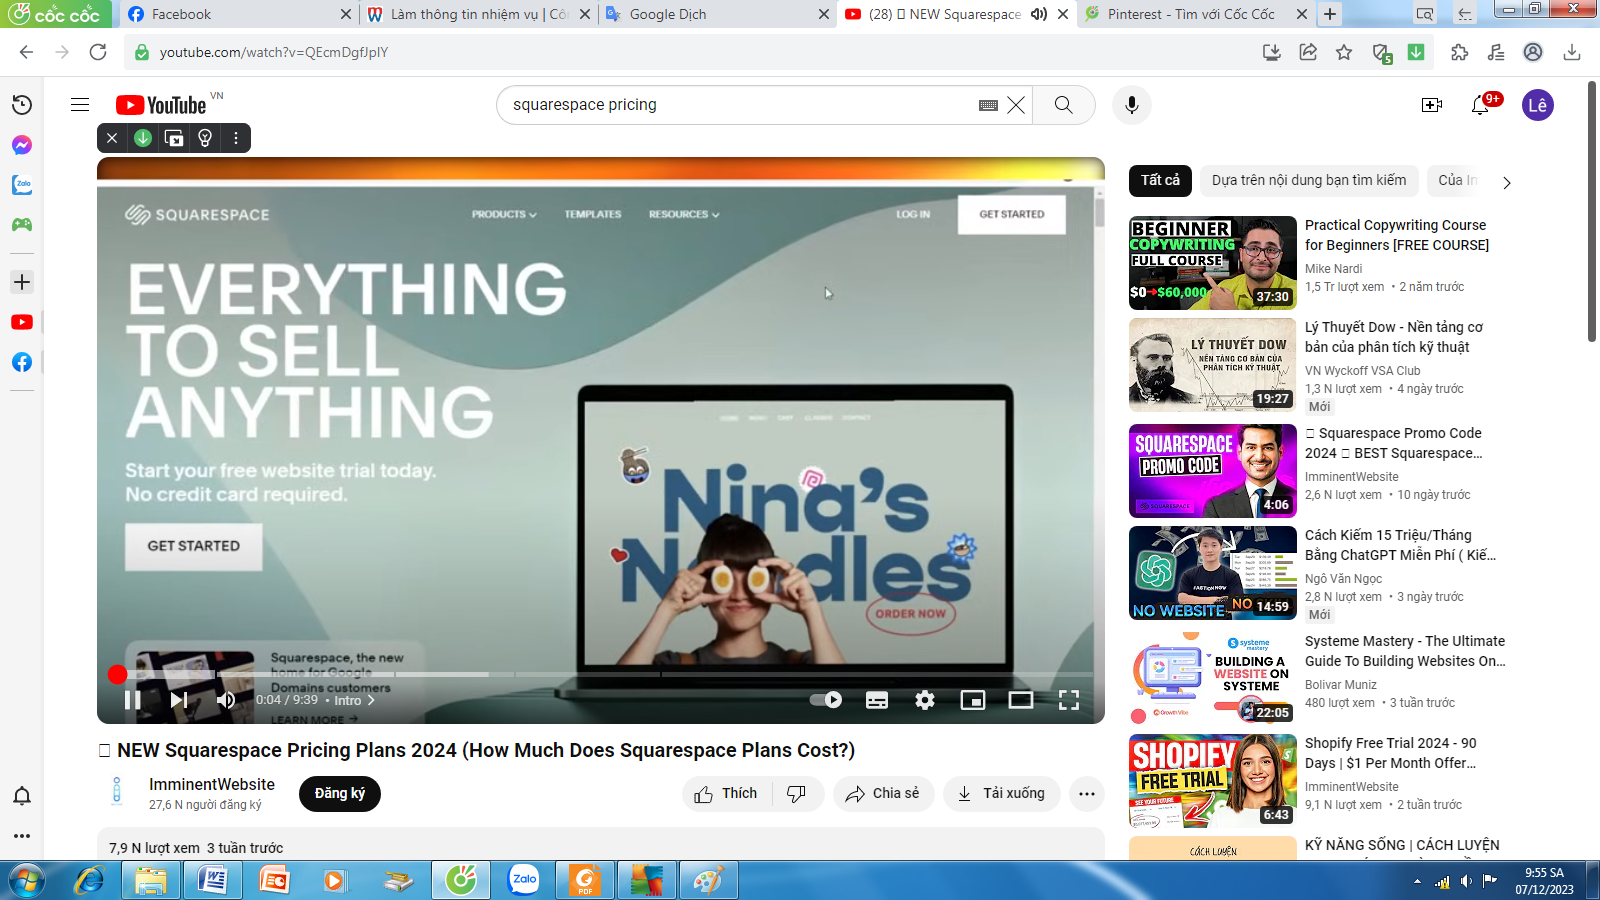Open Squarespace Promo Code 2024 video
The width and height of the screenshot is (1600, 900).
pos(1394,443)
